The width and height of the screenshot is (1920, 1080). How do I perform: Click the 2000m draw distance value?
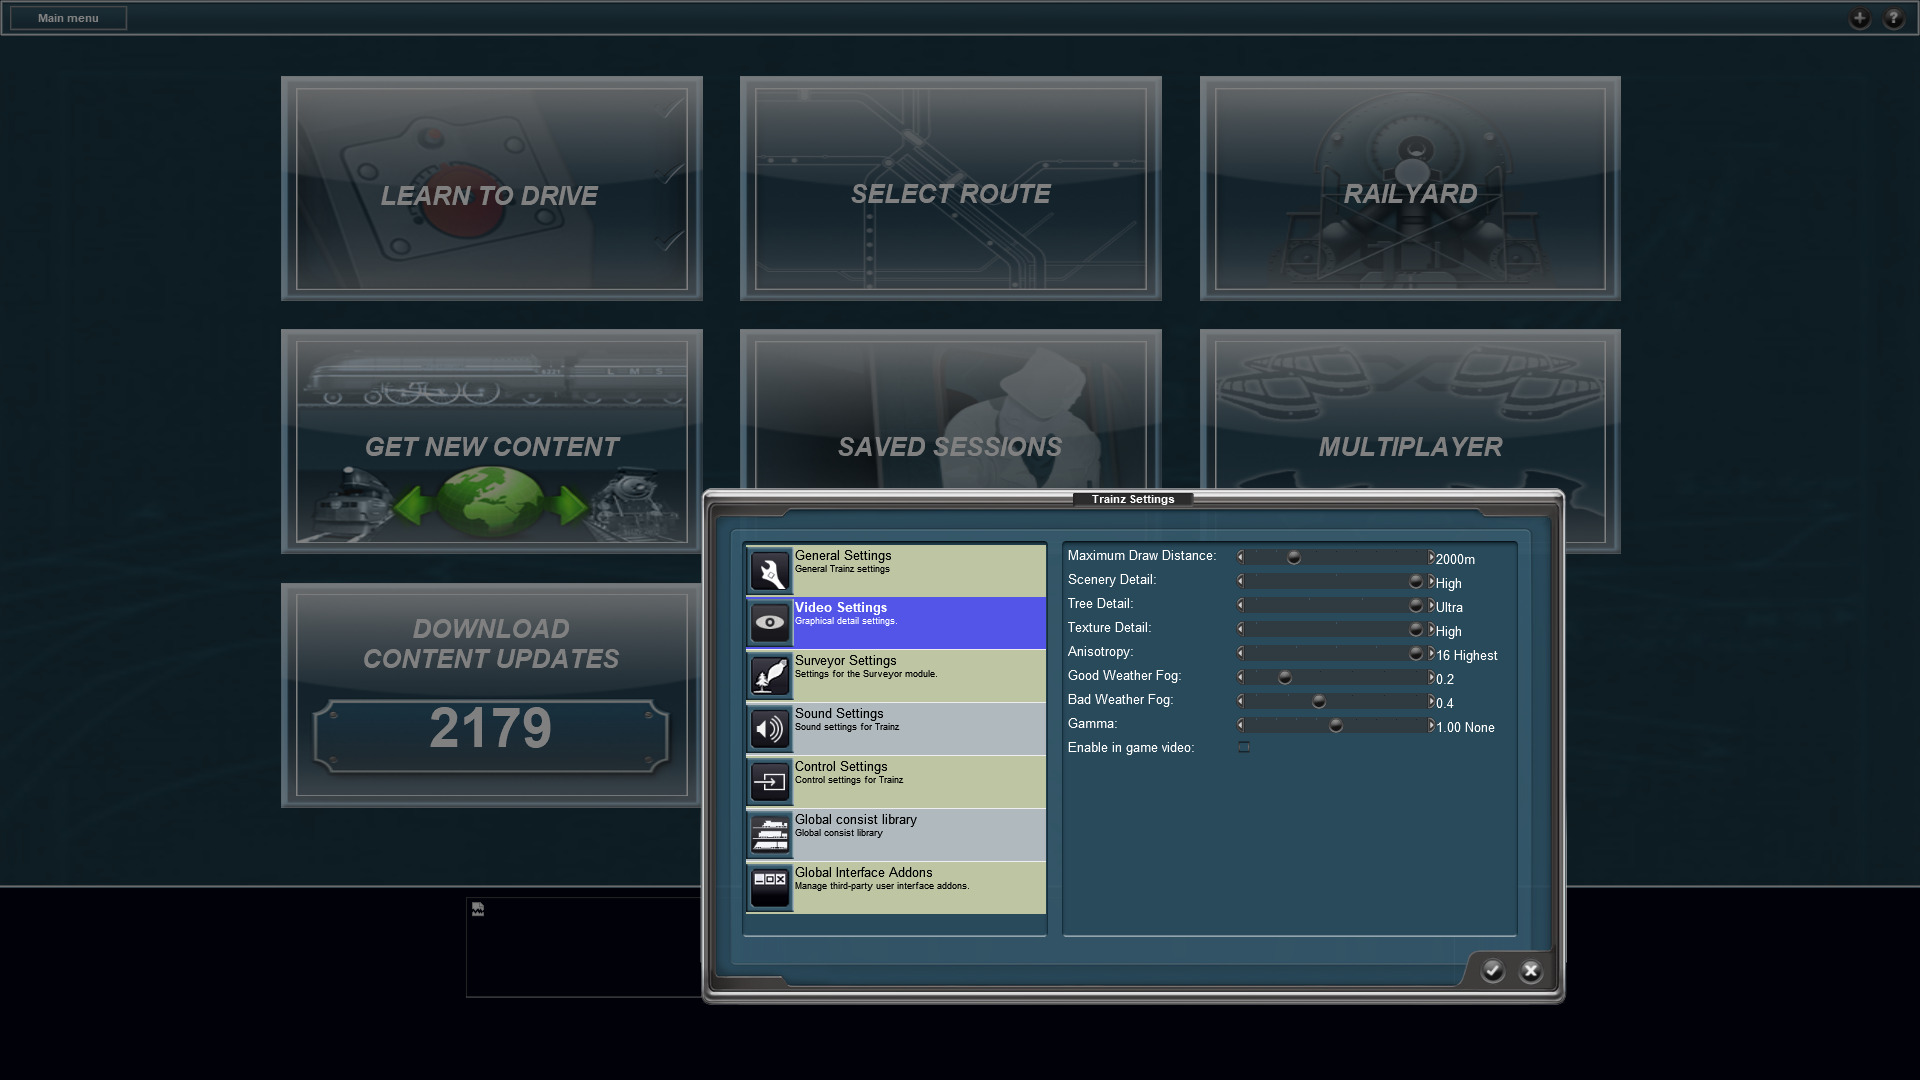[1455, 559]
